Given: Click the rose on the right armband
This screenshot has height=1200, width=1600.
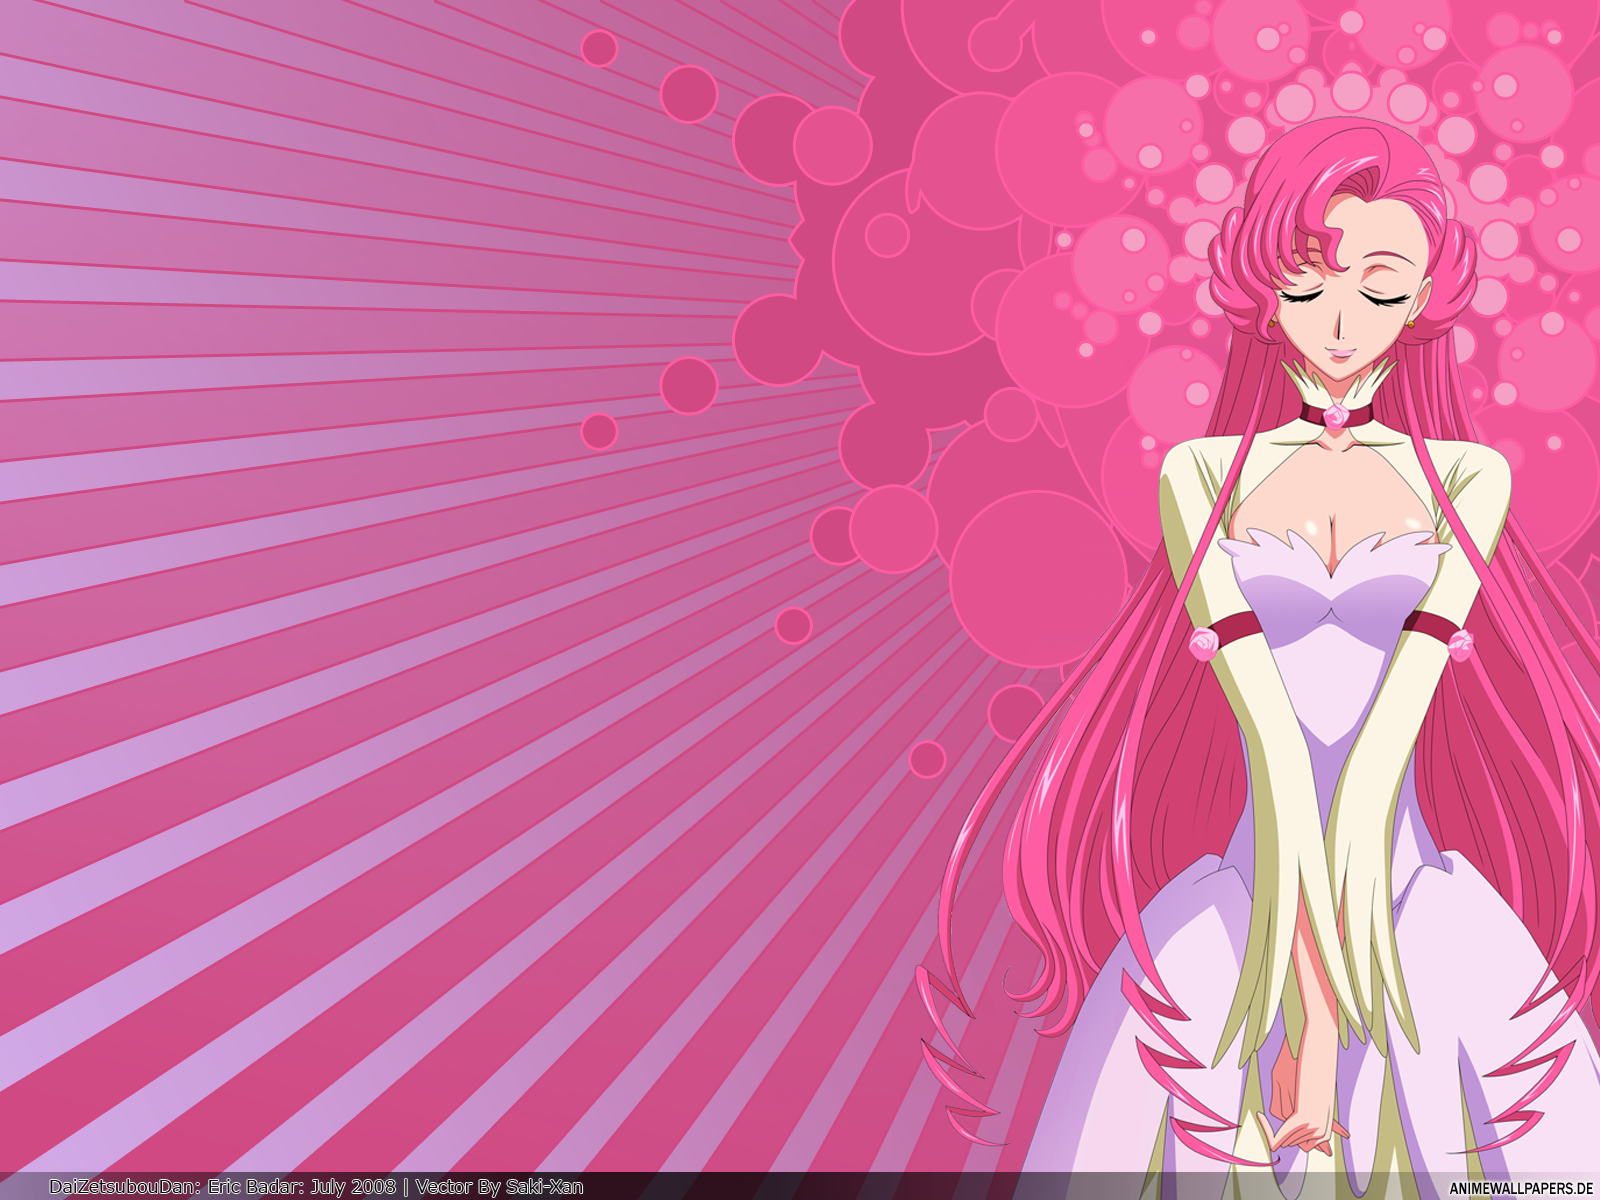Looking at the screenshot, I should (x=1461, y=642).
